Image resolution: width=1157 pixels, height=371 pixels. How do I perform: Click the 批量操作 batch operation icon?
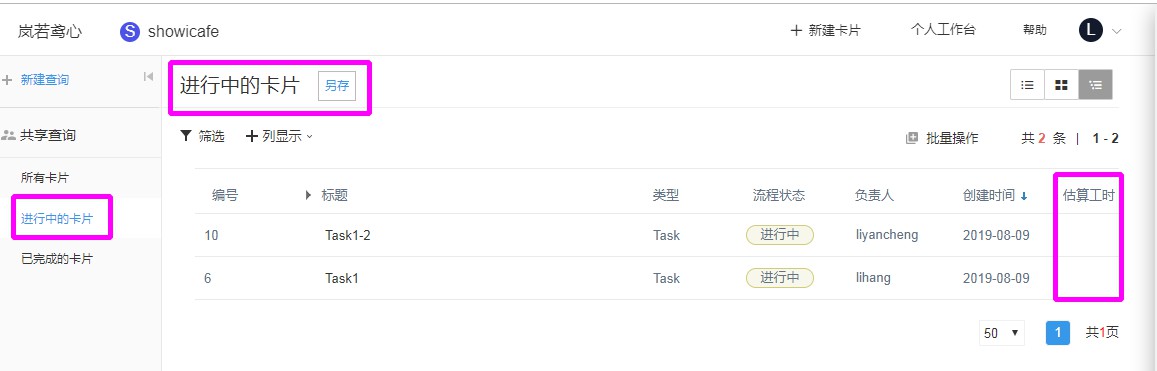912,138
